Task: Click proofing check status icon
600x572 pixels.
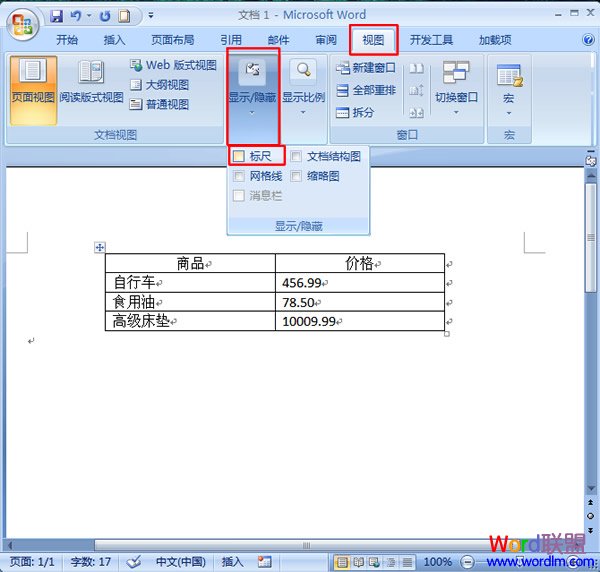Action: point(134,562)
